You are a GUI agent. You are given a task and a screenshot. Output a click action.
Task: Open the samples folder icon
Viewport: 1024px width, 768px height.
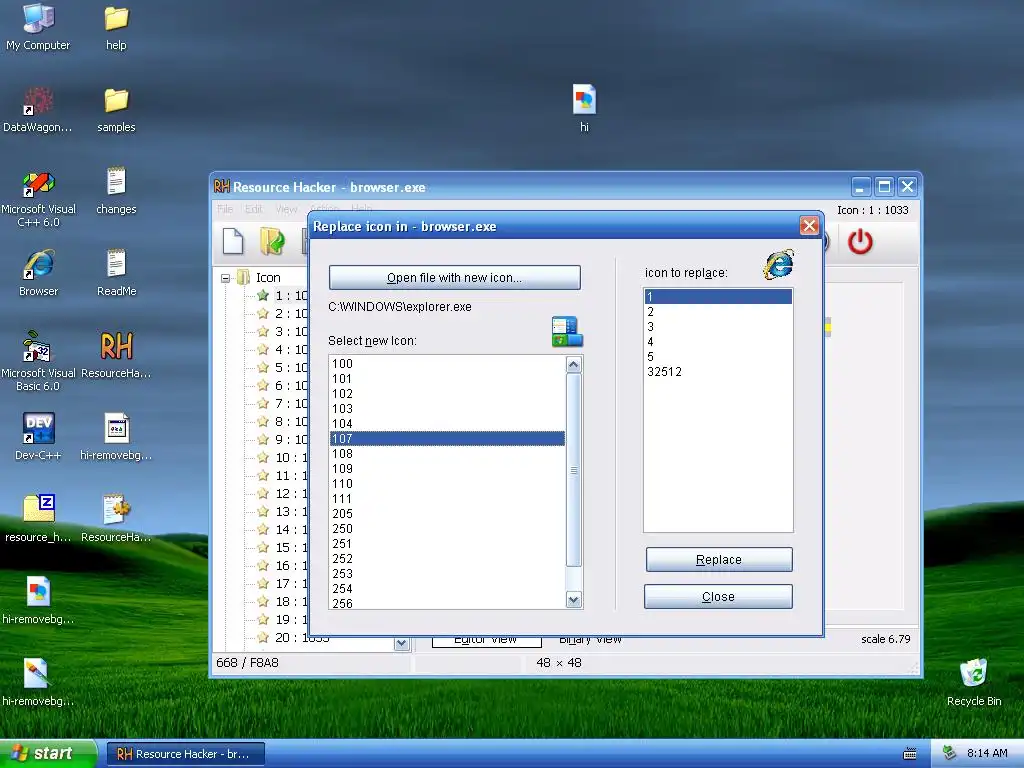[x=116, y=110]
